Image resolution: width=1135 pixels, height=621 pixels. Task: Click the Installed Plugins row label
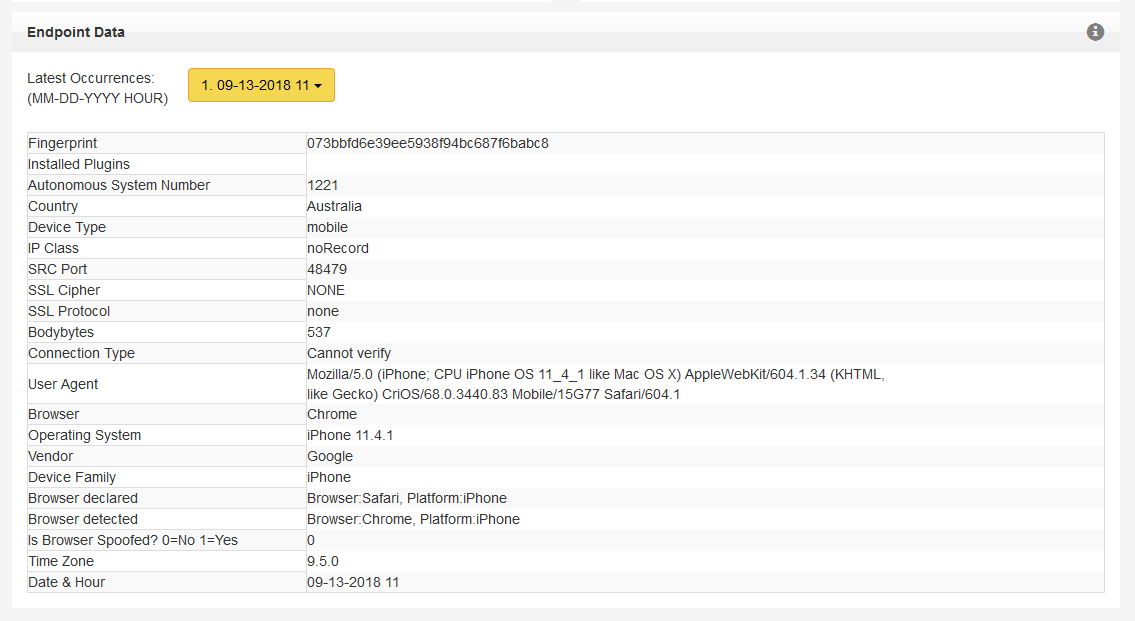tap(79, 164)
